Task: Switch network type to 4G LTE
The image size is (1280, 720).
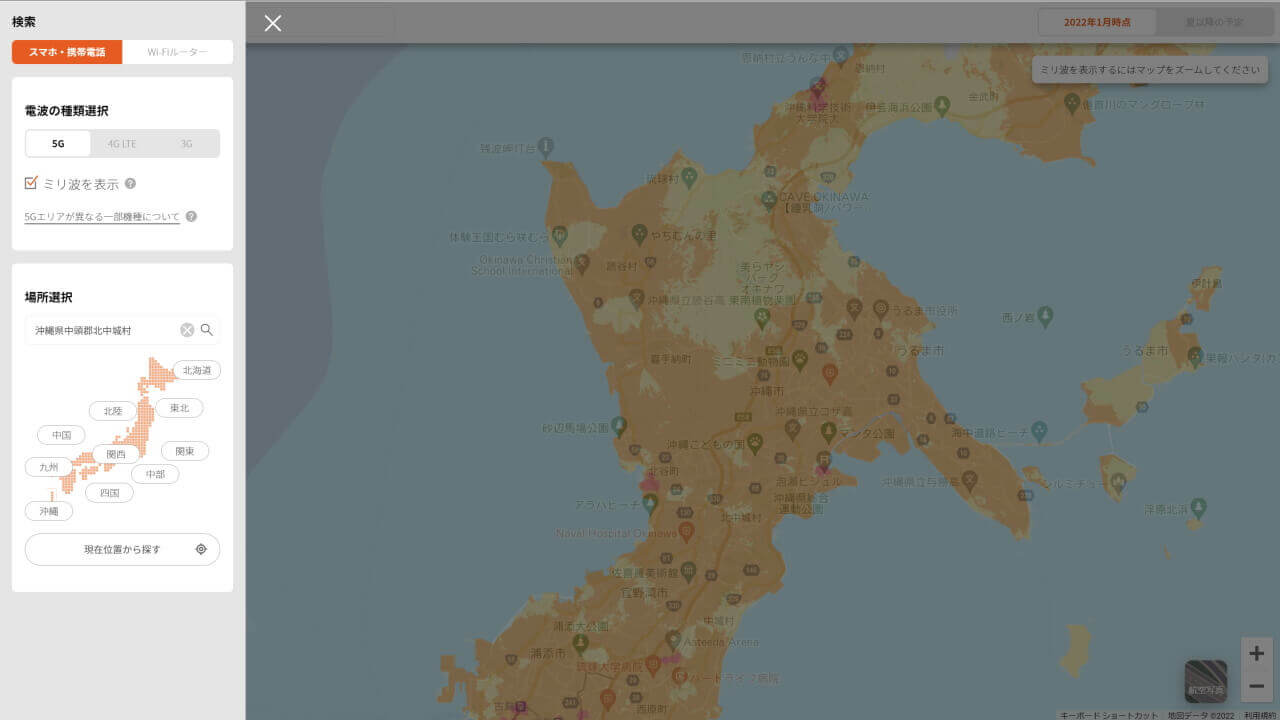Action: coord(121,143)
